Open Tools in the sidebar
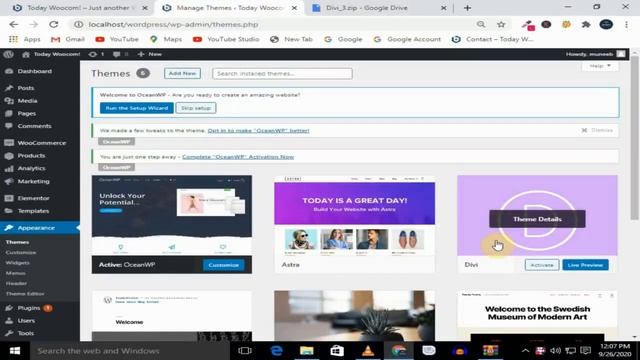 [x=25, y=333]
